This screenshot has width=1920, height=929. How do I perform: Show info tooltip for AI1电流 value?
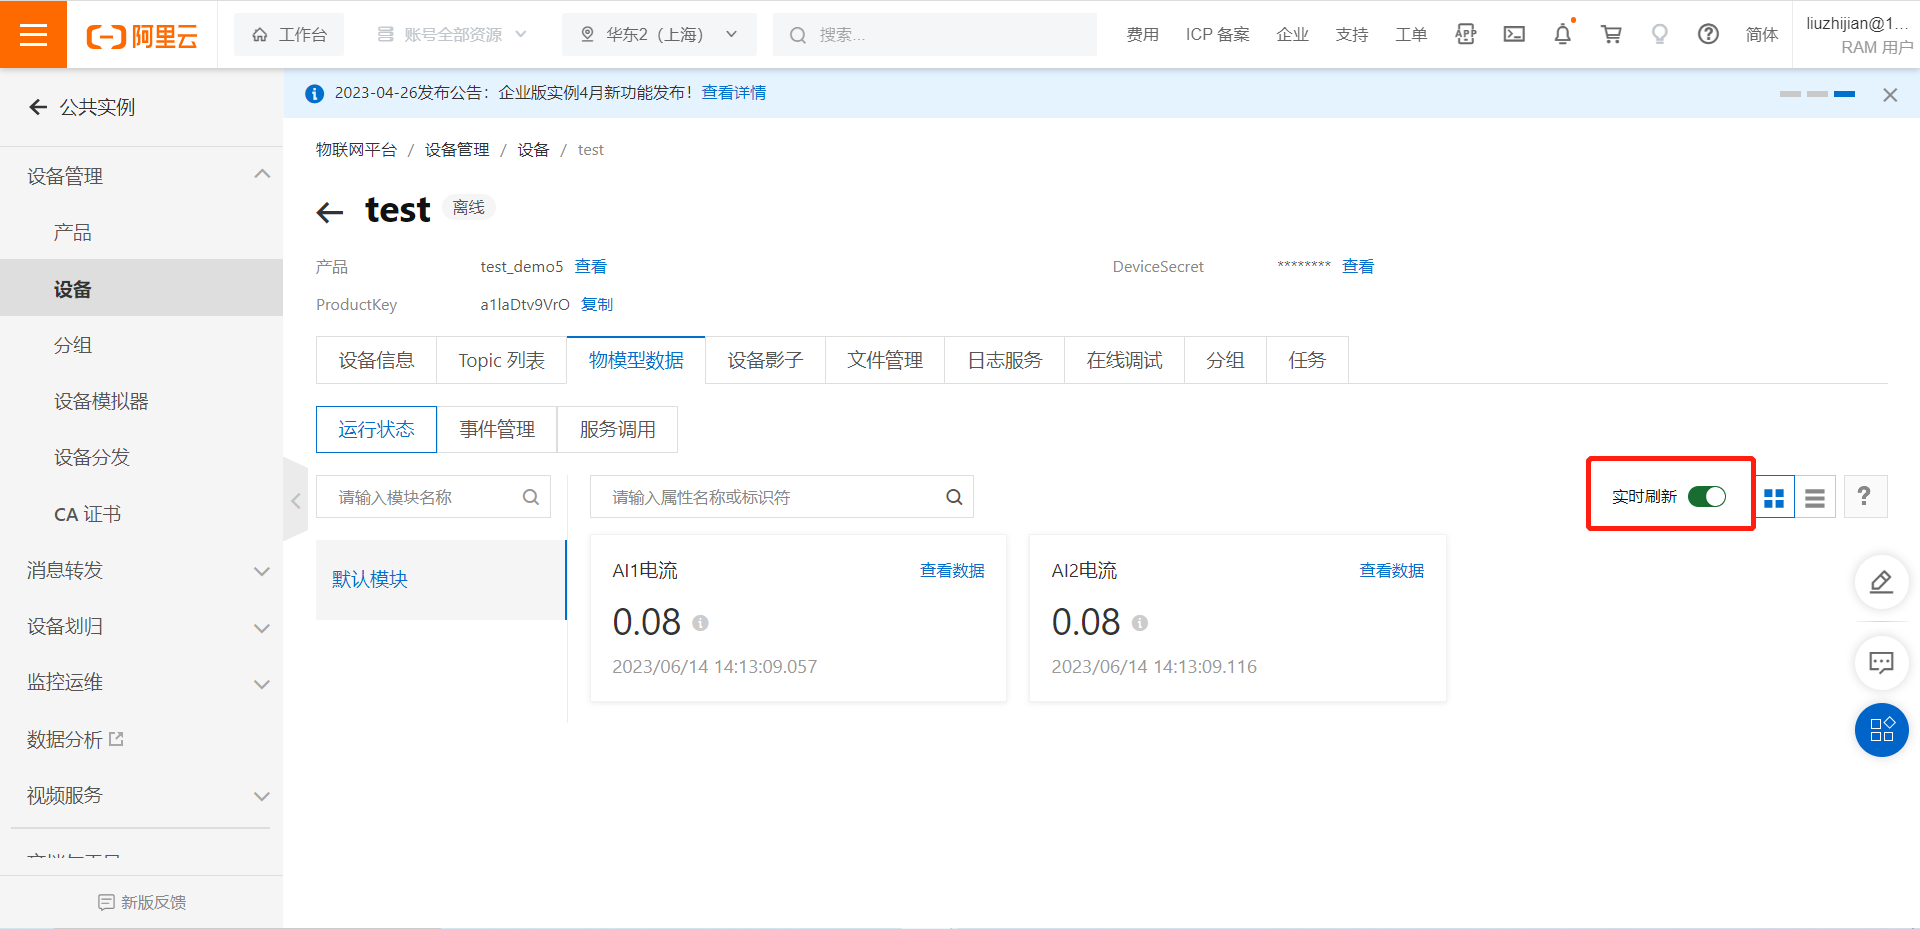click(x=700, y=623)
